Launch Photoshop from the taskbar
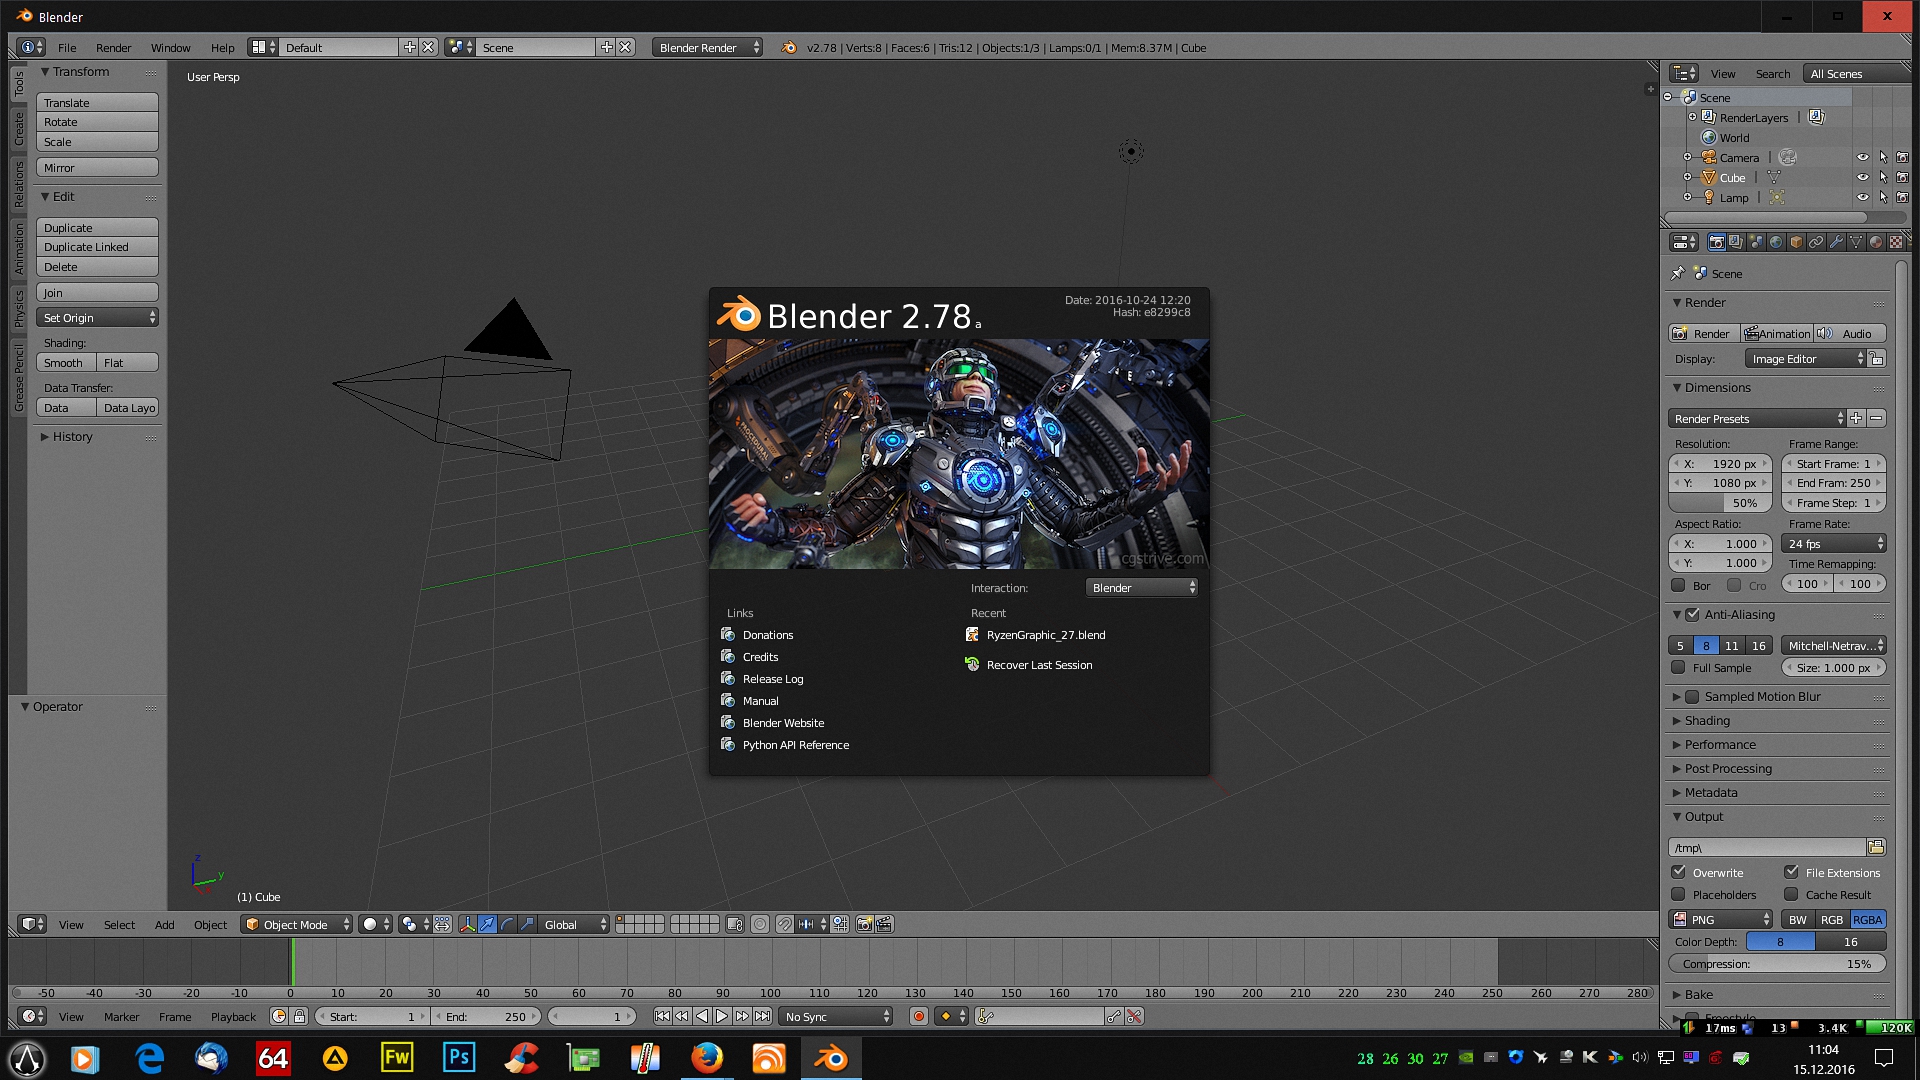Viewport: 1920px width, 1080px height. [459, 1058]
